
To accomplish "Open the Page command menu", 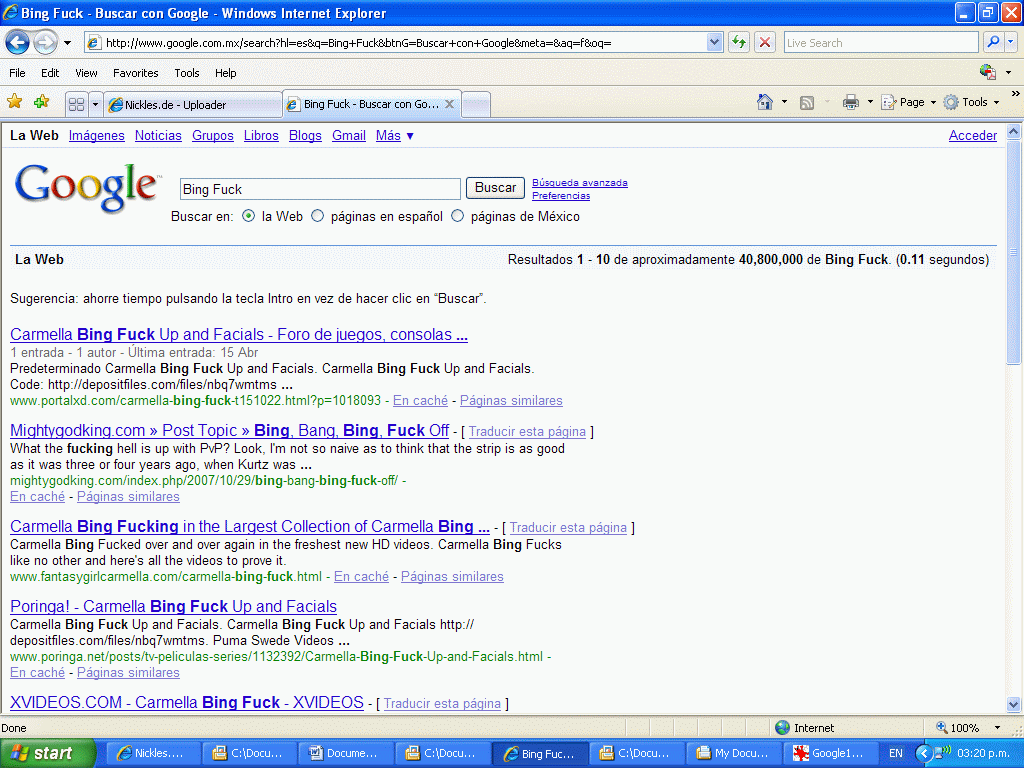I will coord(908,102).
